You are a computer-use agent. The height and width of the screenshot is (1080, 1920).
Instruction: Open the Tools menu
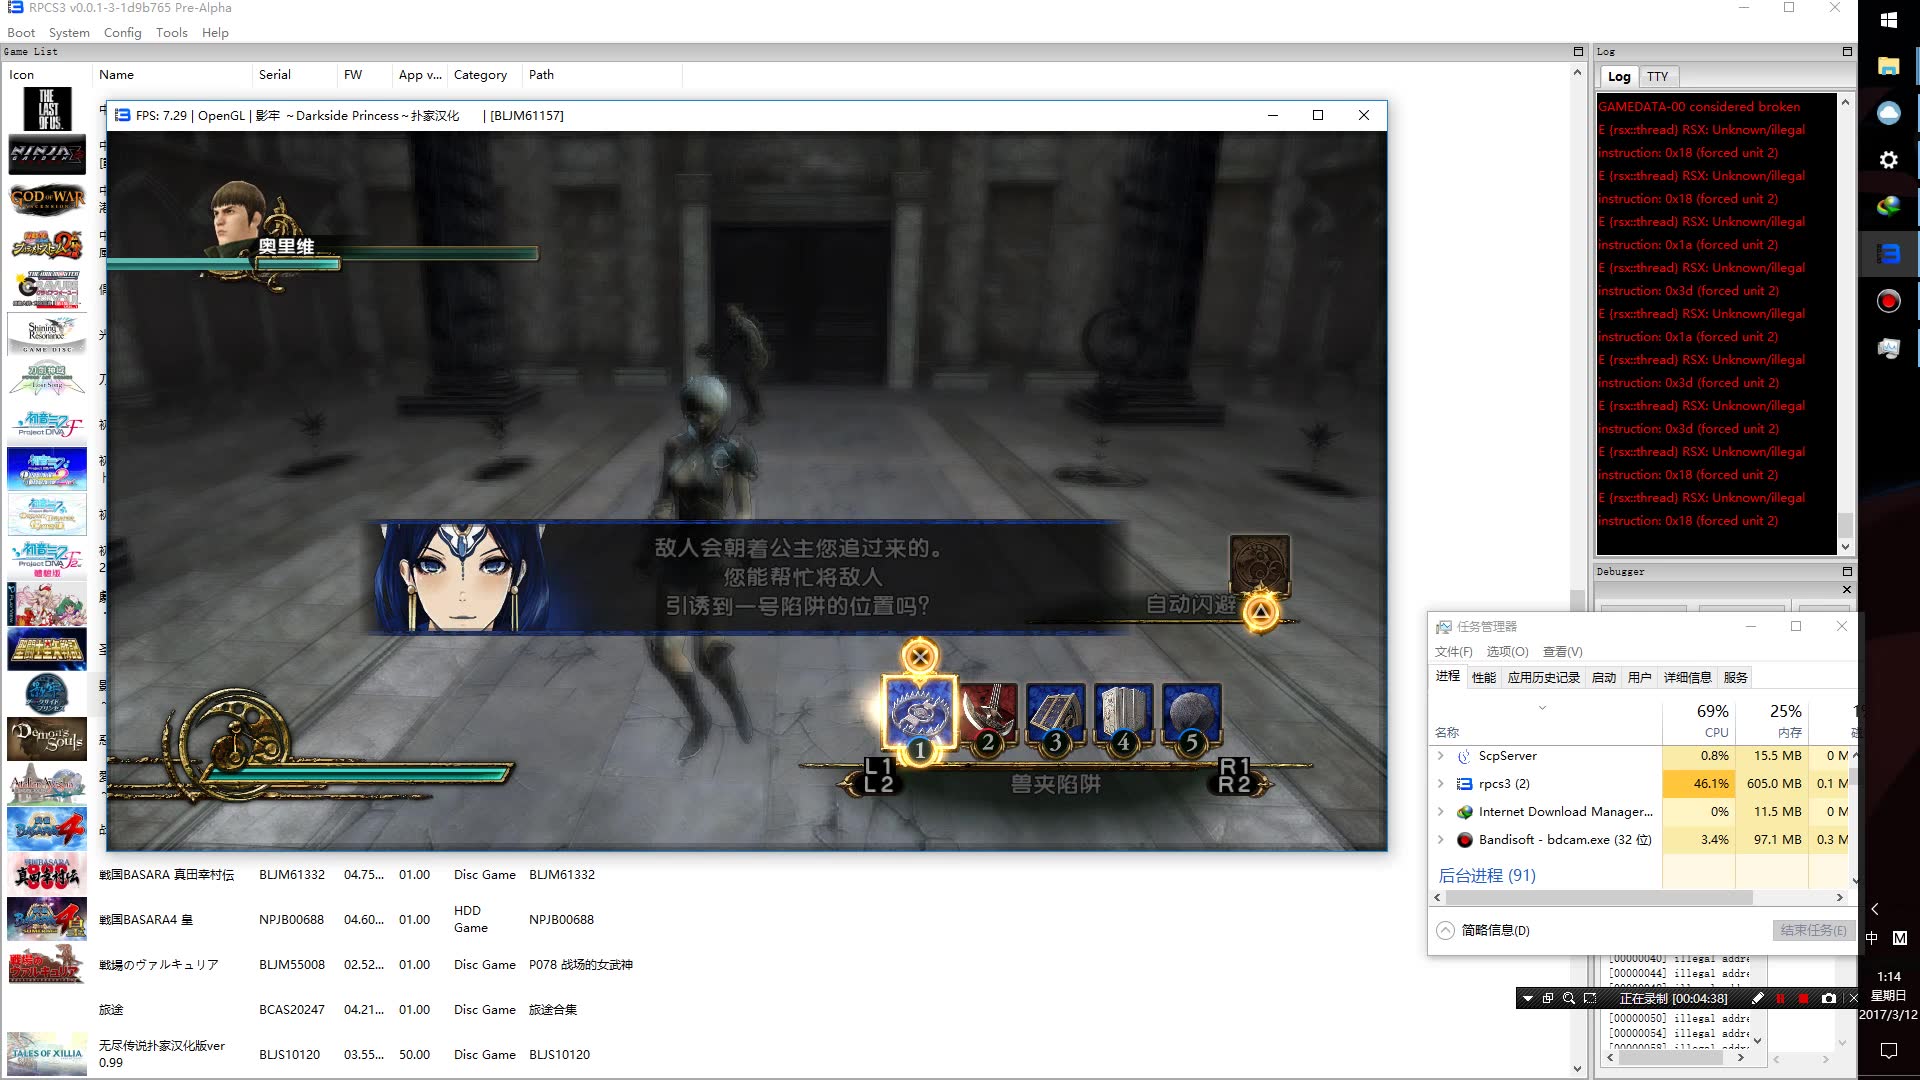tap(171, 32)
